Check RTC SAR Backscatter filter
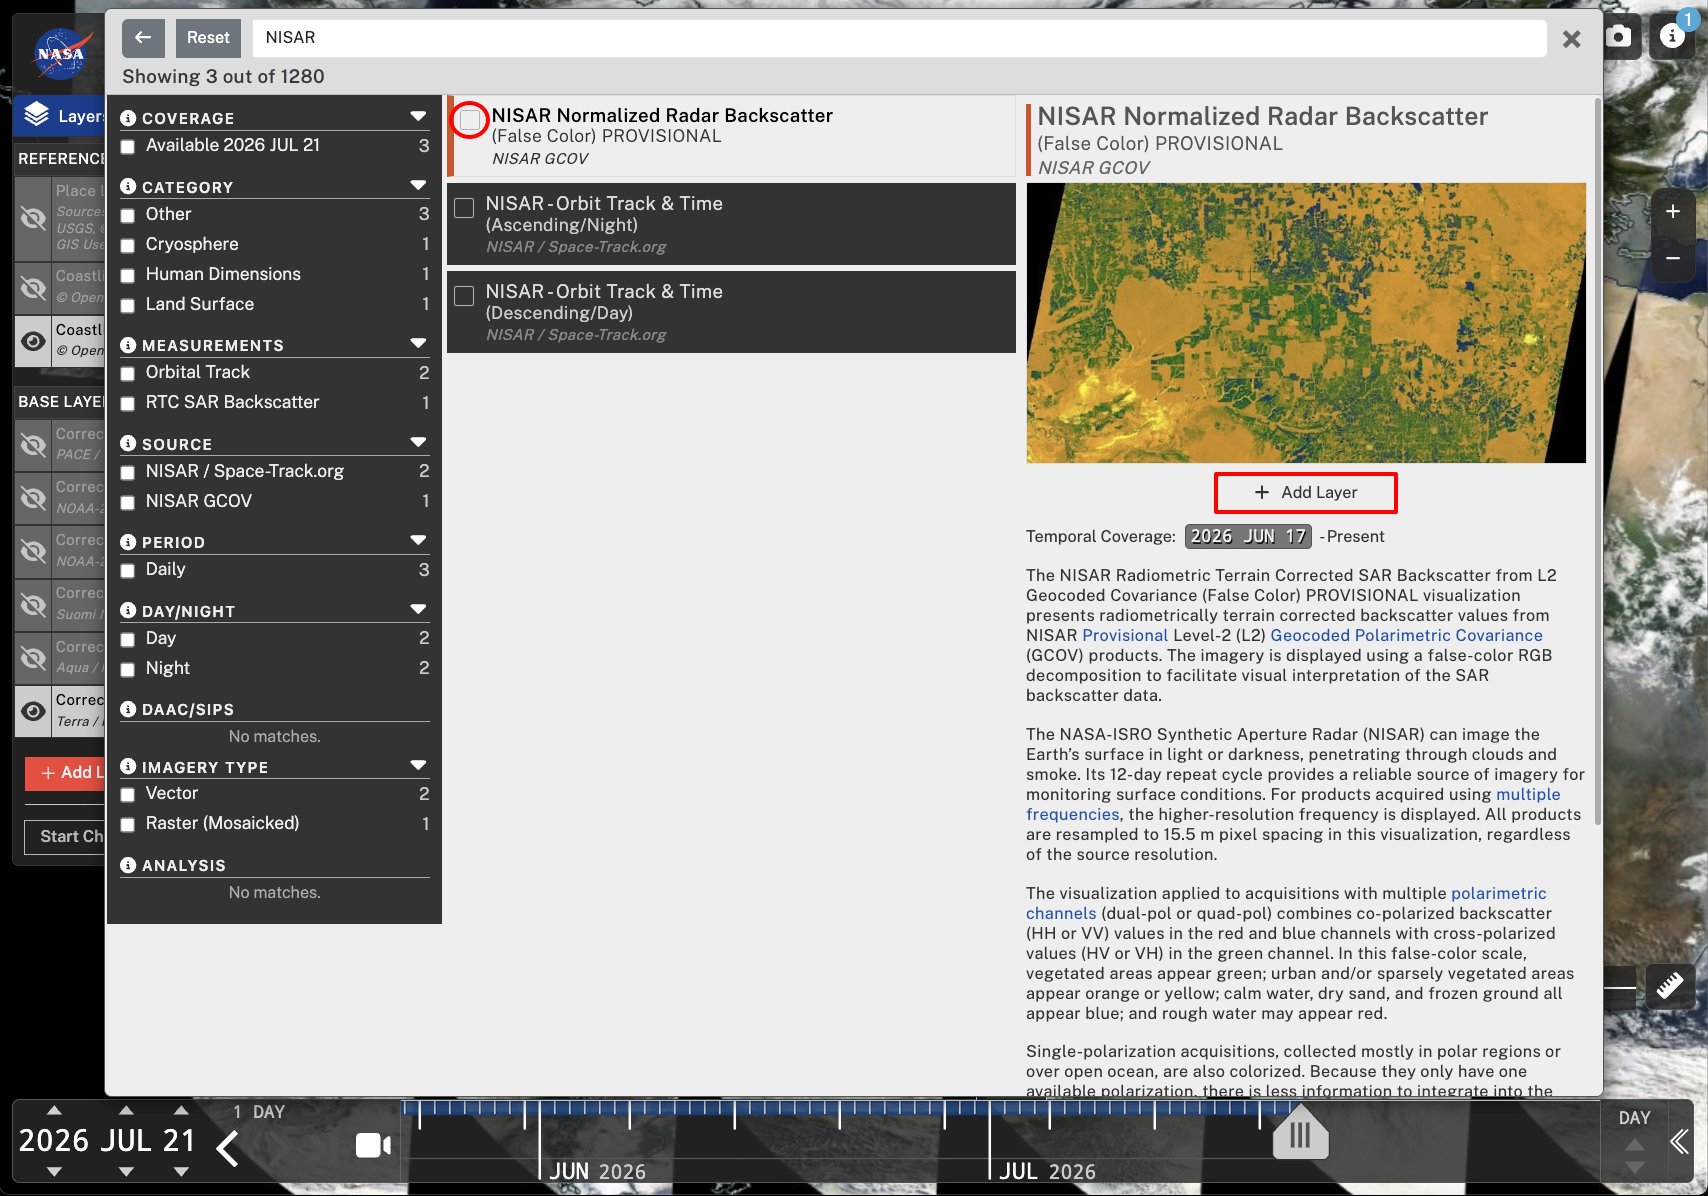Screen dimensions: 1708x1196 [128, 404]
